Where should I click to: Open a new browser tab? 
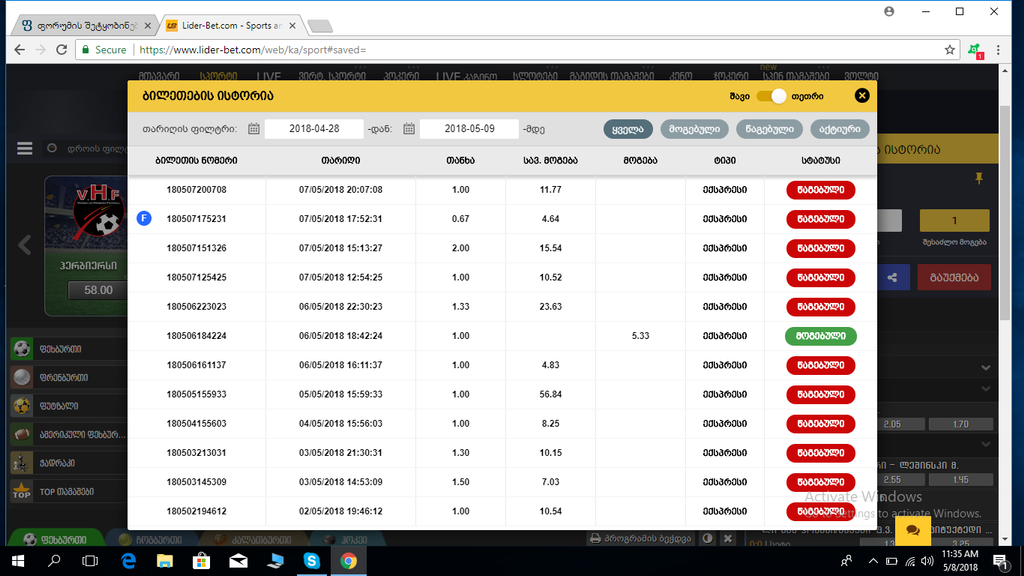[x=320, y=26]
